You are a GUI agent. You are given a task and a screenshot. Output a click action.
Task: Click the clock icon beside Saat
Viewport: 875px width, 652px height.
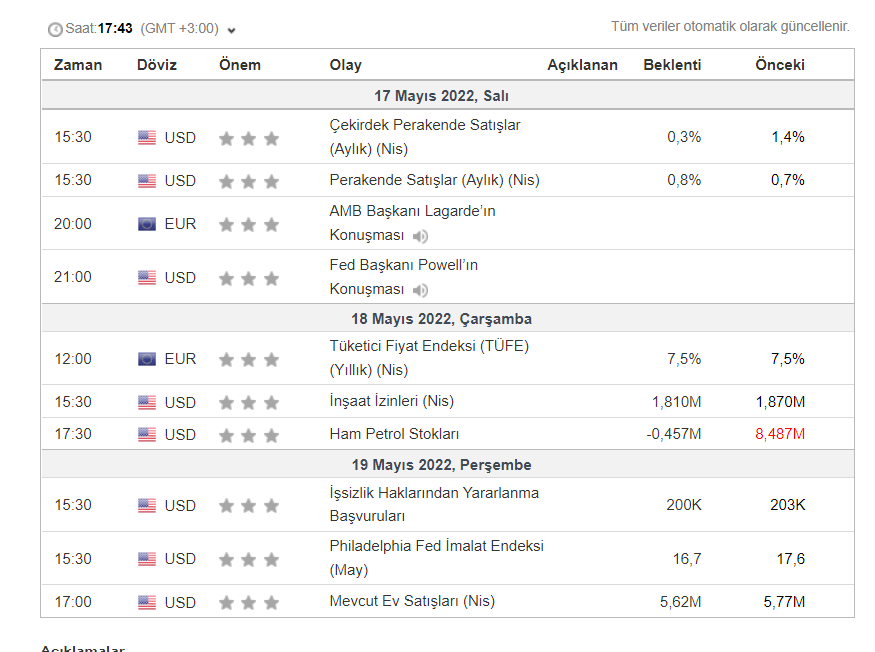(55, 29)
